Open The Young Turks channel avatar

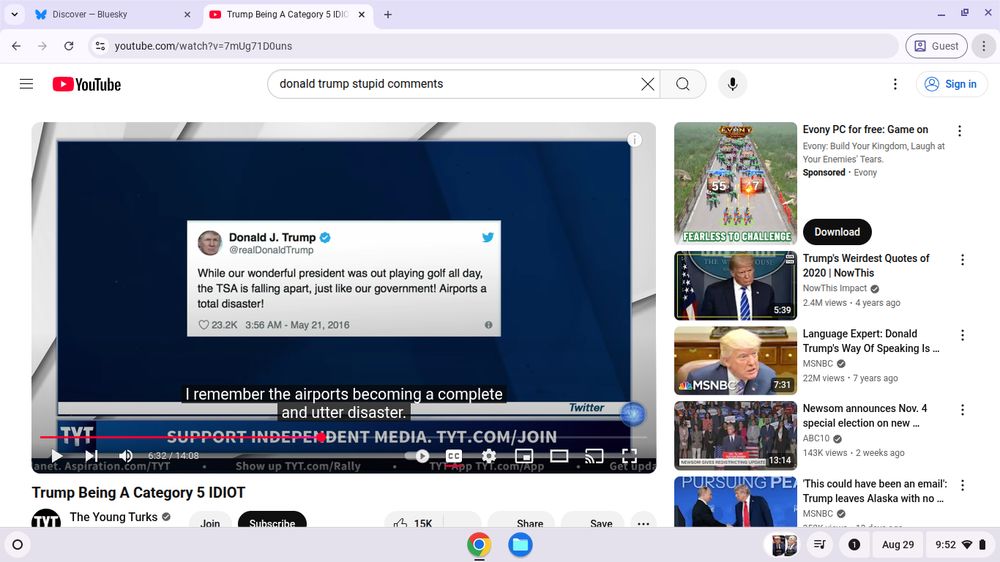pyautogui.click(x=46, y=519)
